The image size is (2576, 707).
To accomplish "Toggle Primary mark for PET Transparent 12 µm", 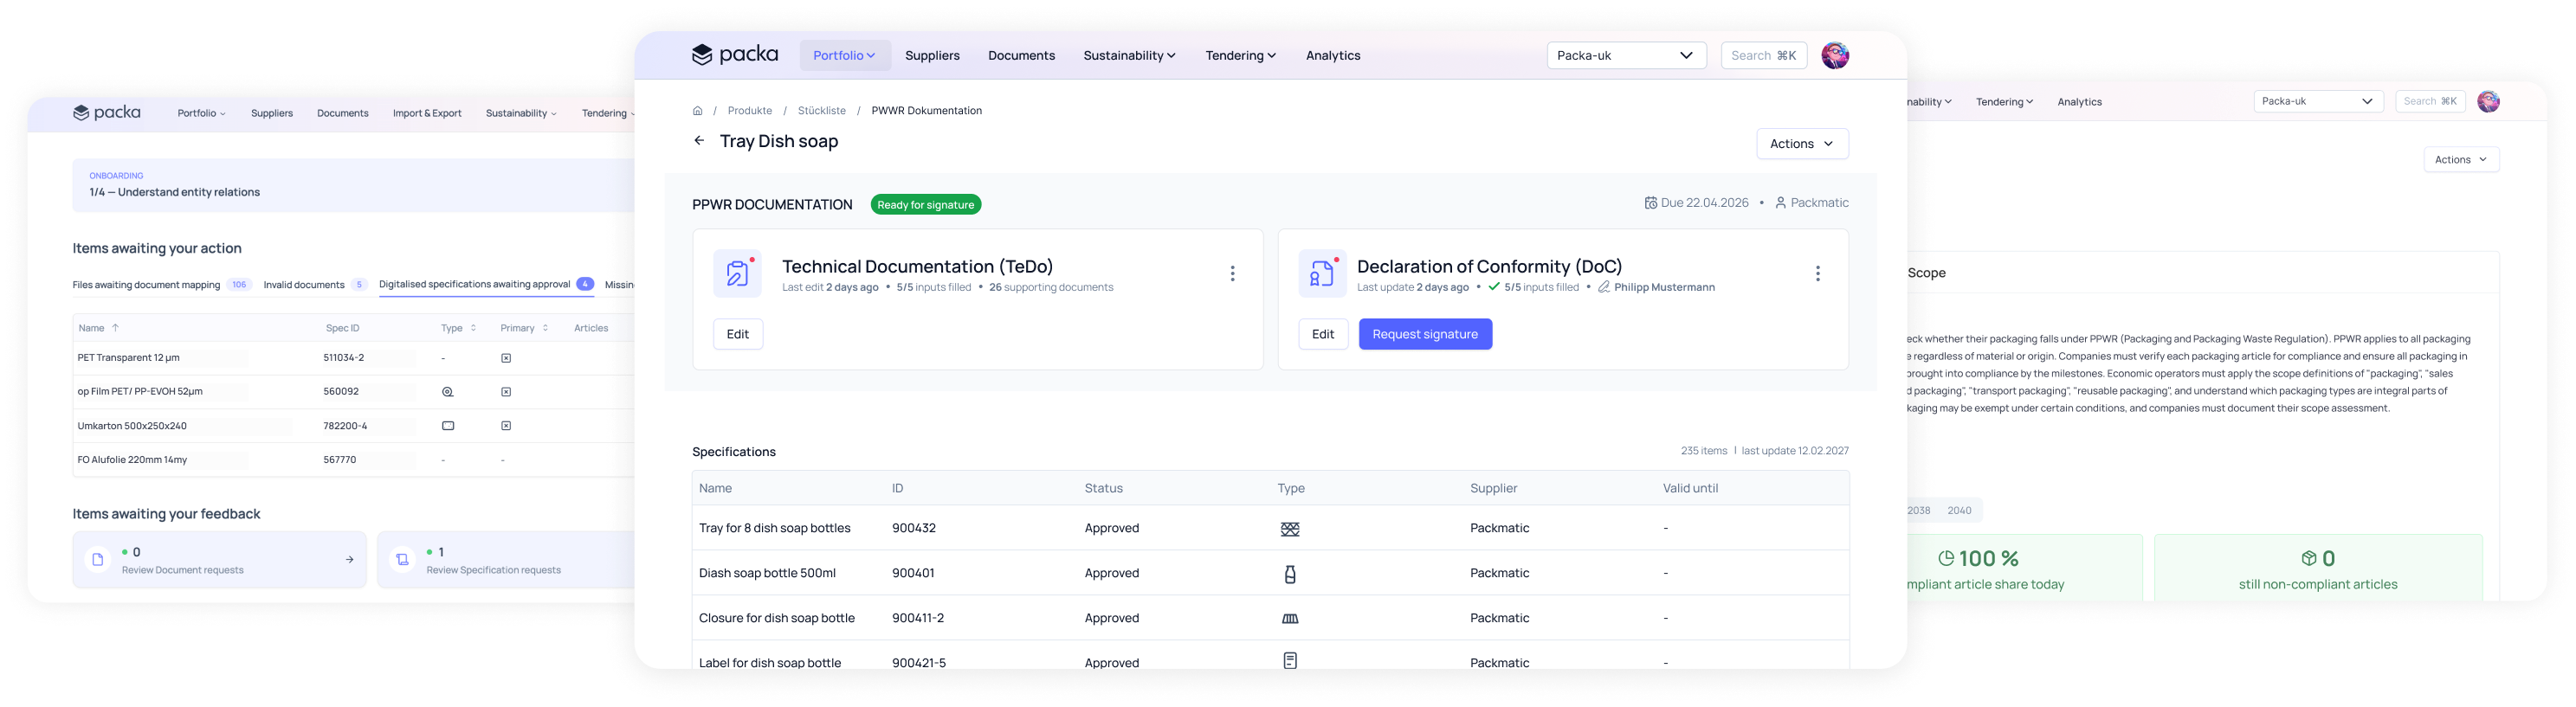I will (x=506, y=358).
